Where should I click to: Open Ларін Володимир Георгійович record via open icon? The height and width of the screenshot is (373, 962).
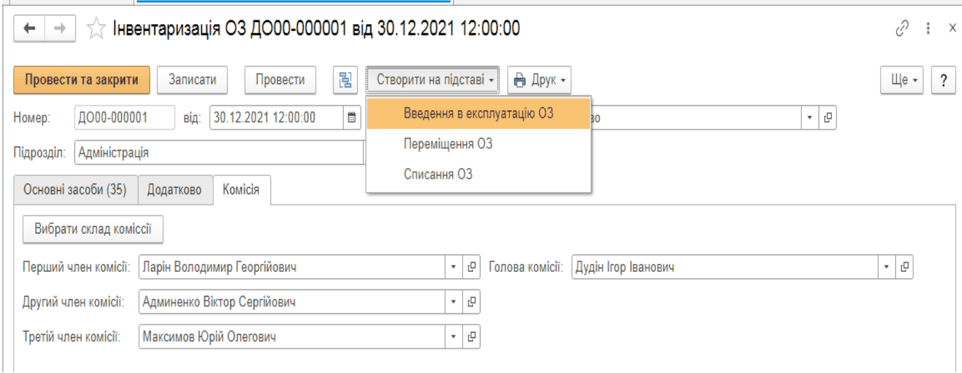(472, 267)
